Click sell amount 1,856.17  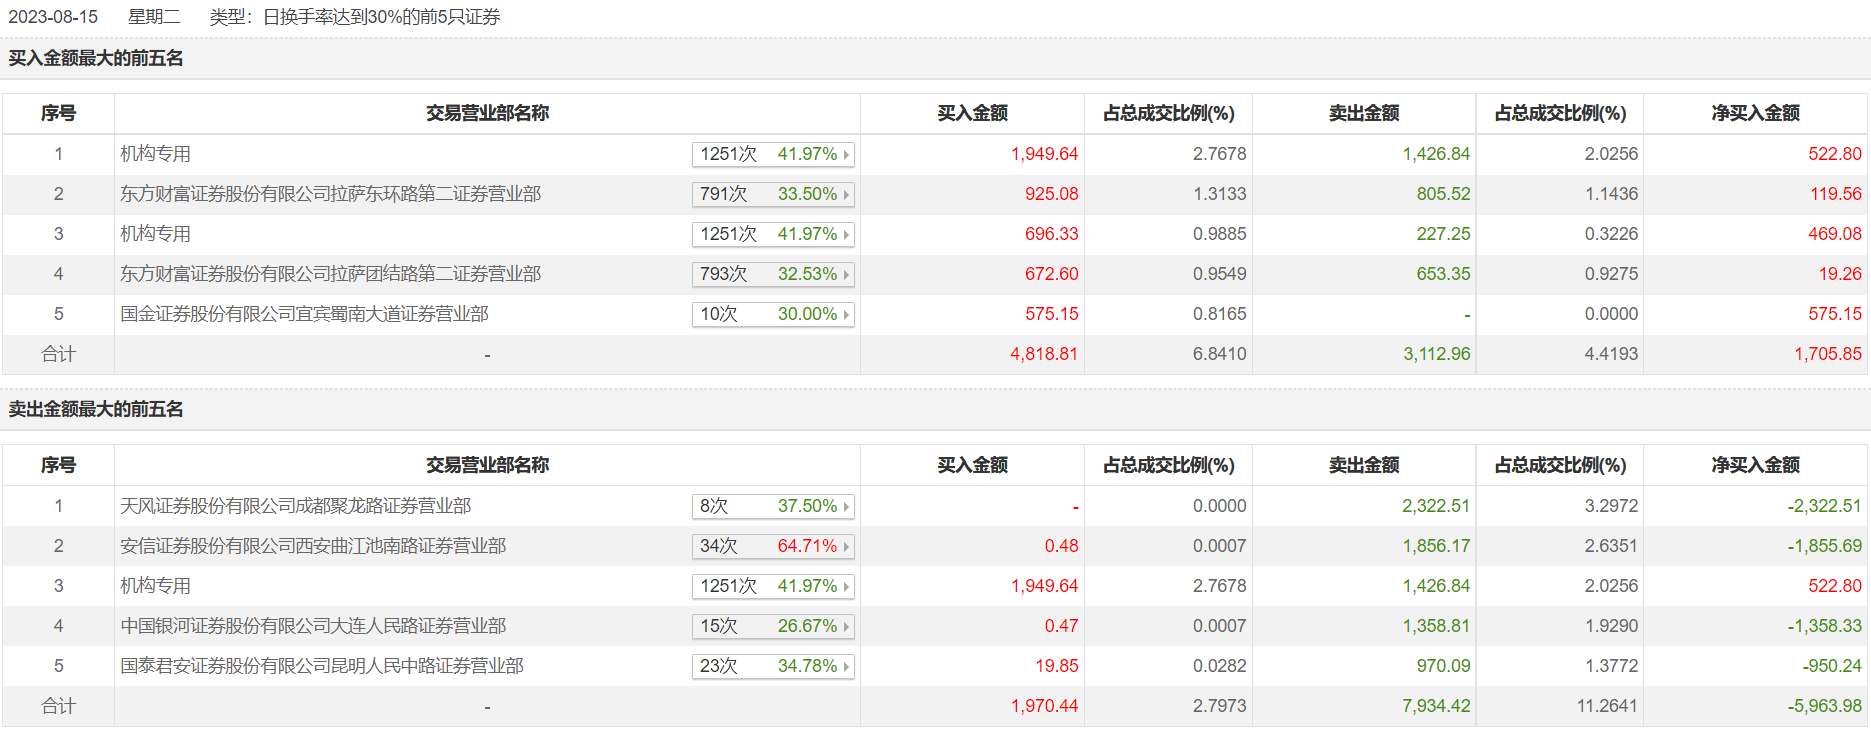coord(1436,546)
